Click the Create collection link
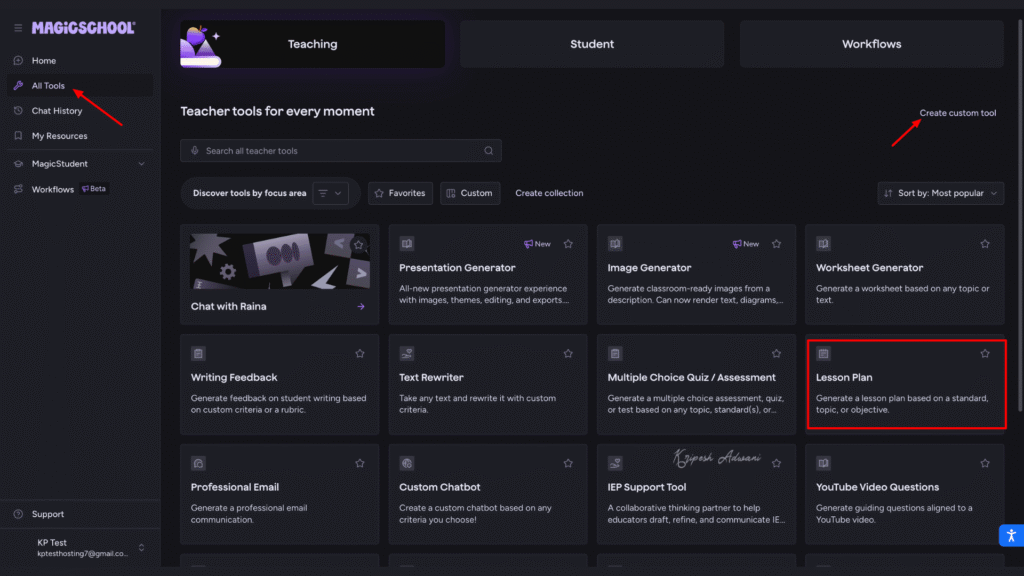Screen dimensions: 1024x576 pyautogui.click(x=549, y=193)
